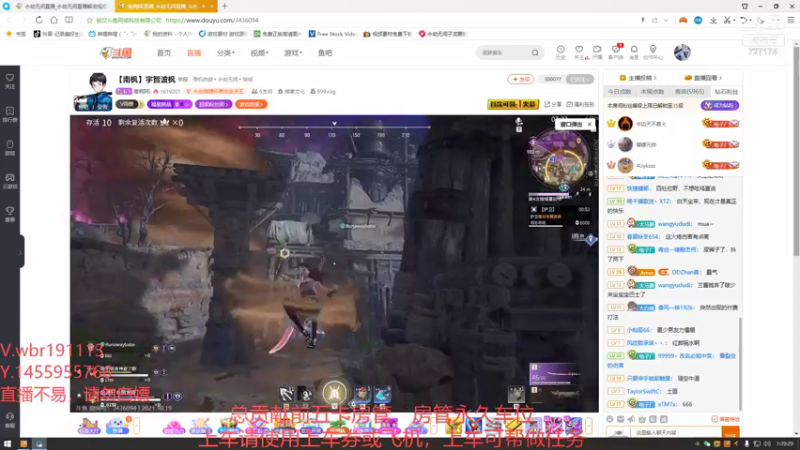Image resolution: width=800 pixels, height=450 pixels.
Task: Click the gift bar right arrow
Action: 589,425
